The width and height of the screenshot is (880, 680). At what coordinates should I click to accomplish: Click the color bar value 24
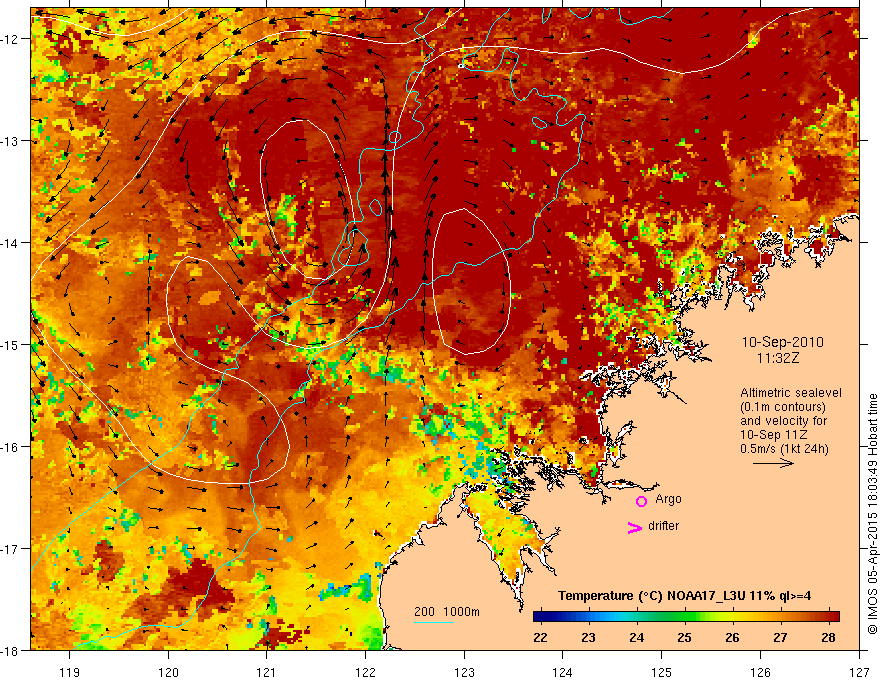click(x=636, y=638)
